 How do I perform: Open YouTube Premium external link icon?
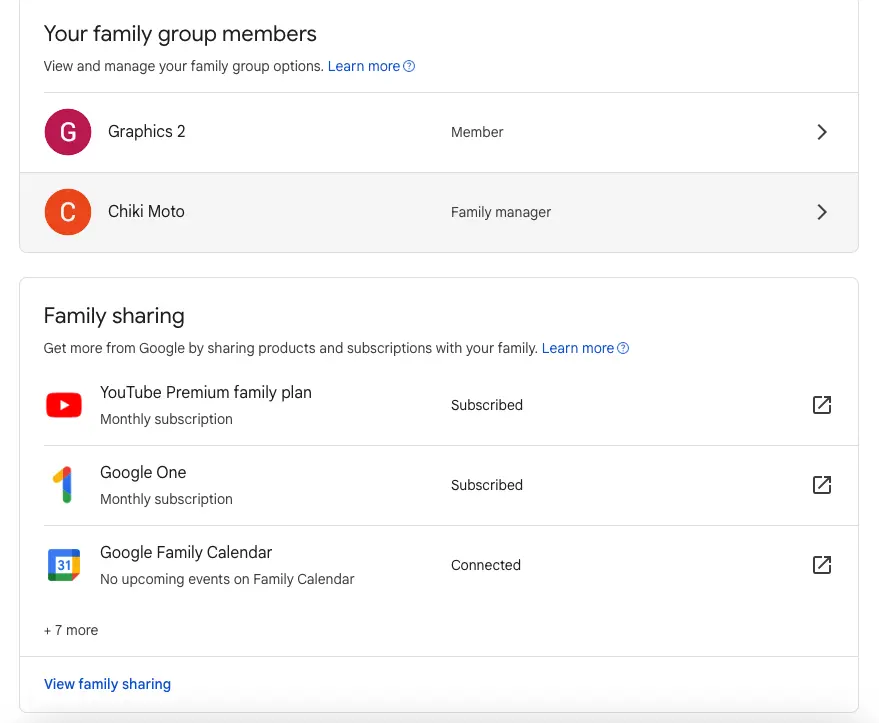822,405
